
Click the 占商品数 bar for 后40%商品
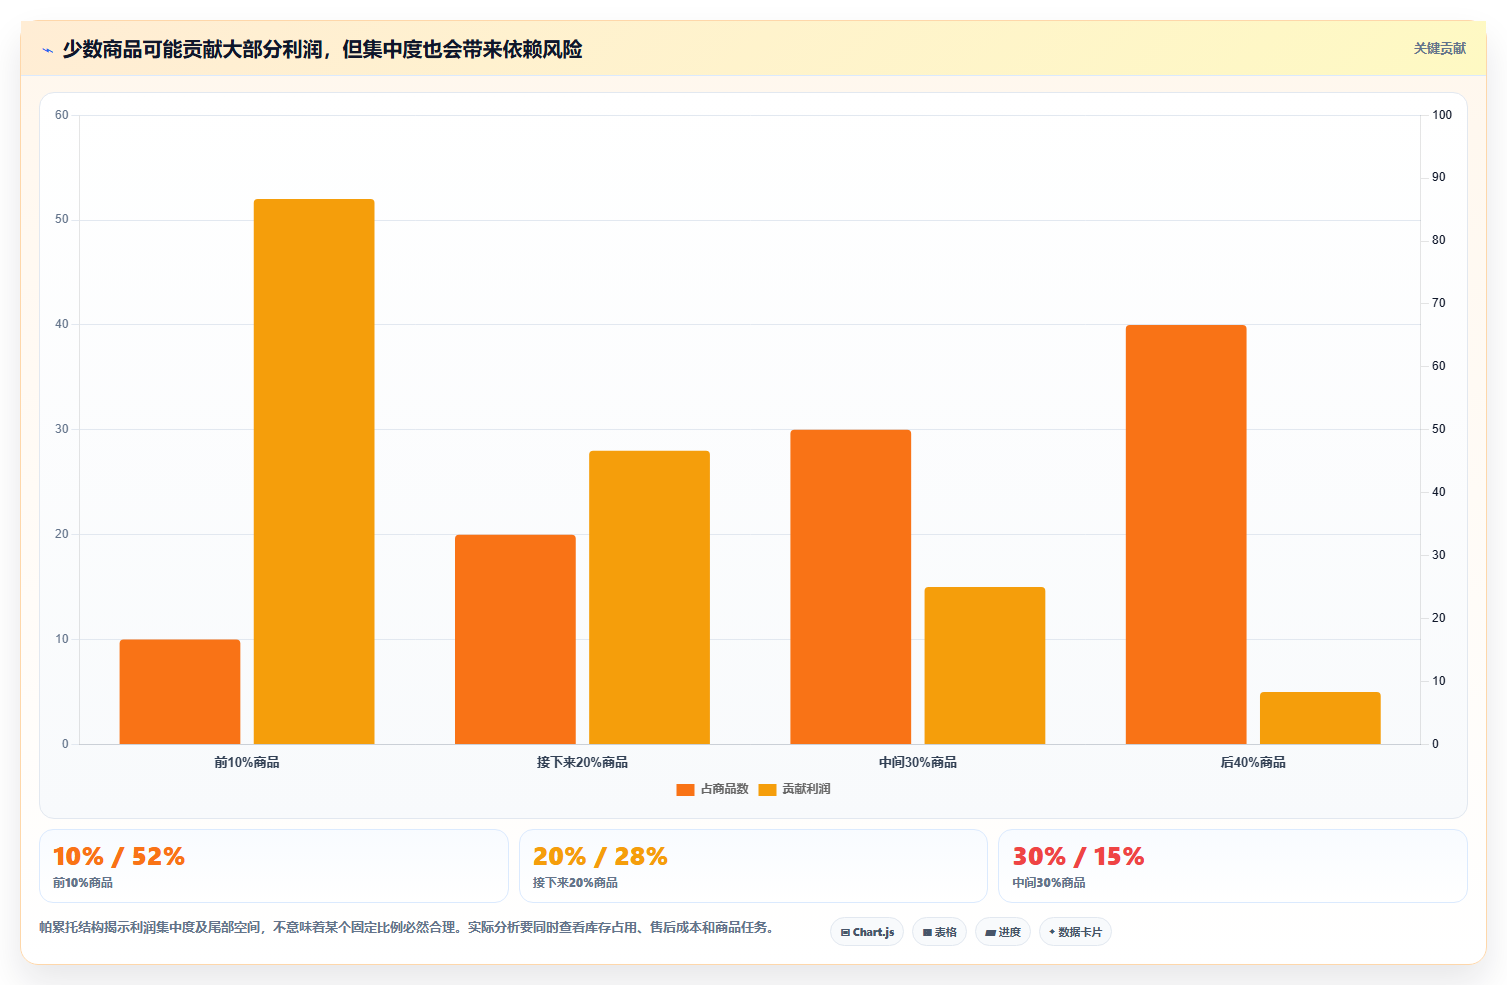click(x=1186, y=534)
